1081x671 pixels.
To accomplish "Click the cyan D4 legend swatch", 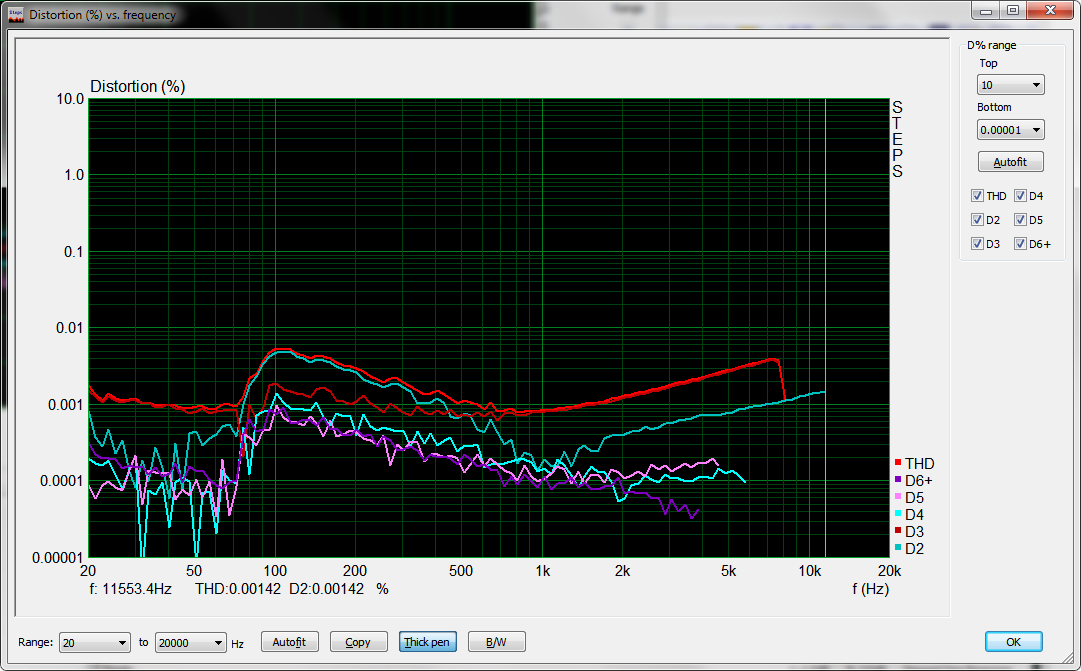I will (898, 514).
